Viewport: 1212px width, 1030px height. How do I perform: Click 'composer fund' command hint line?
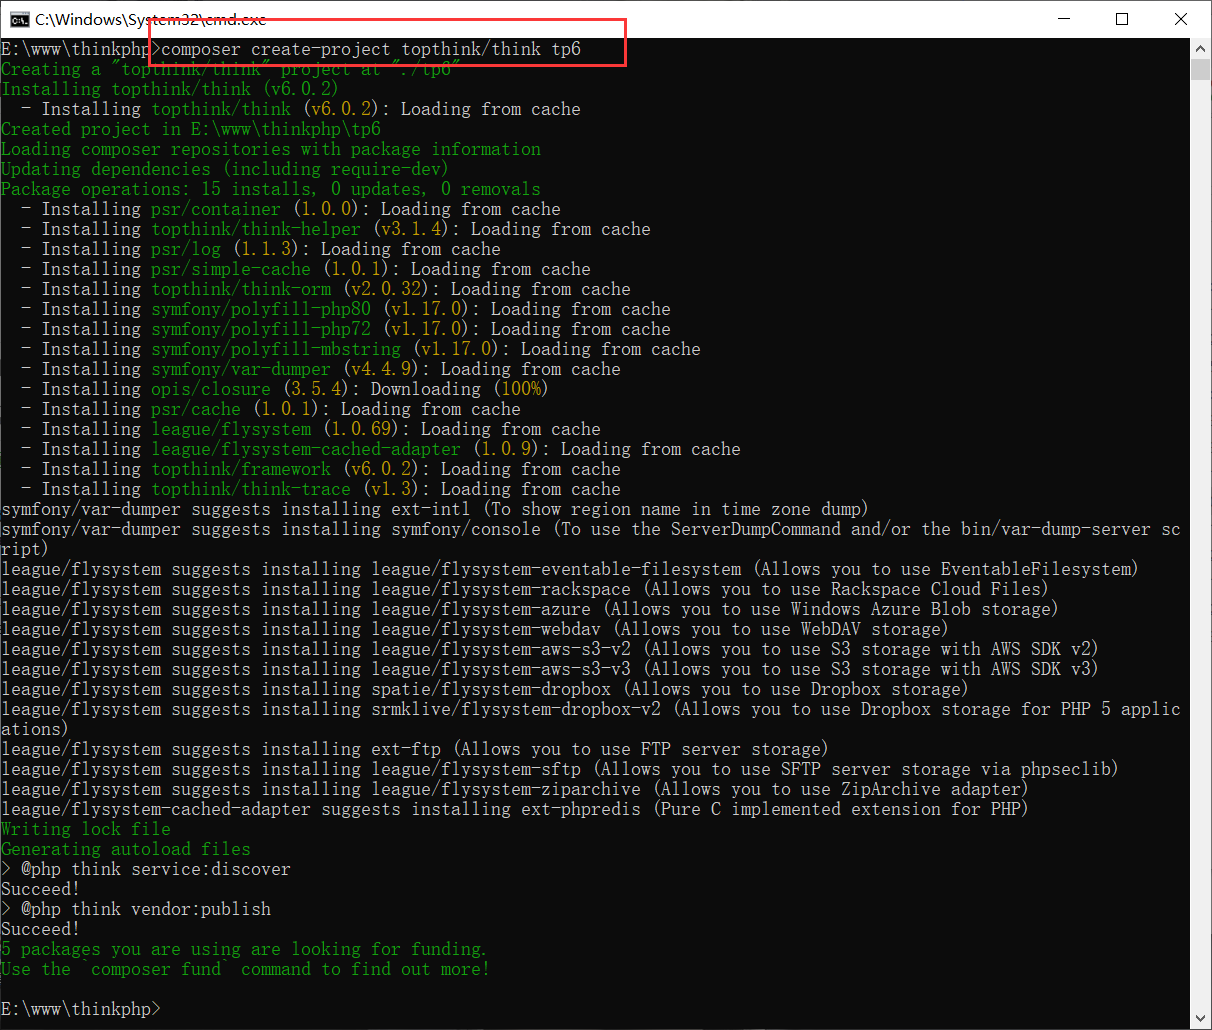[x=246, y=969]
